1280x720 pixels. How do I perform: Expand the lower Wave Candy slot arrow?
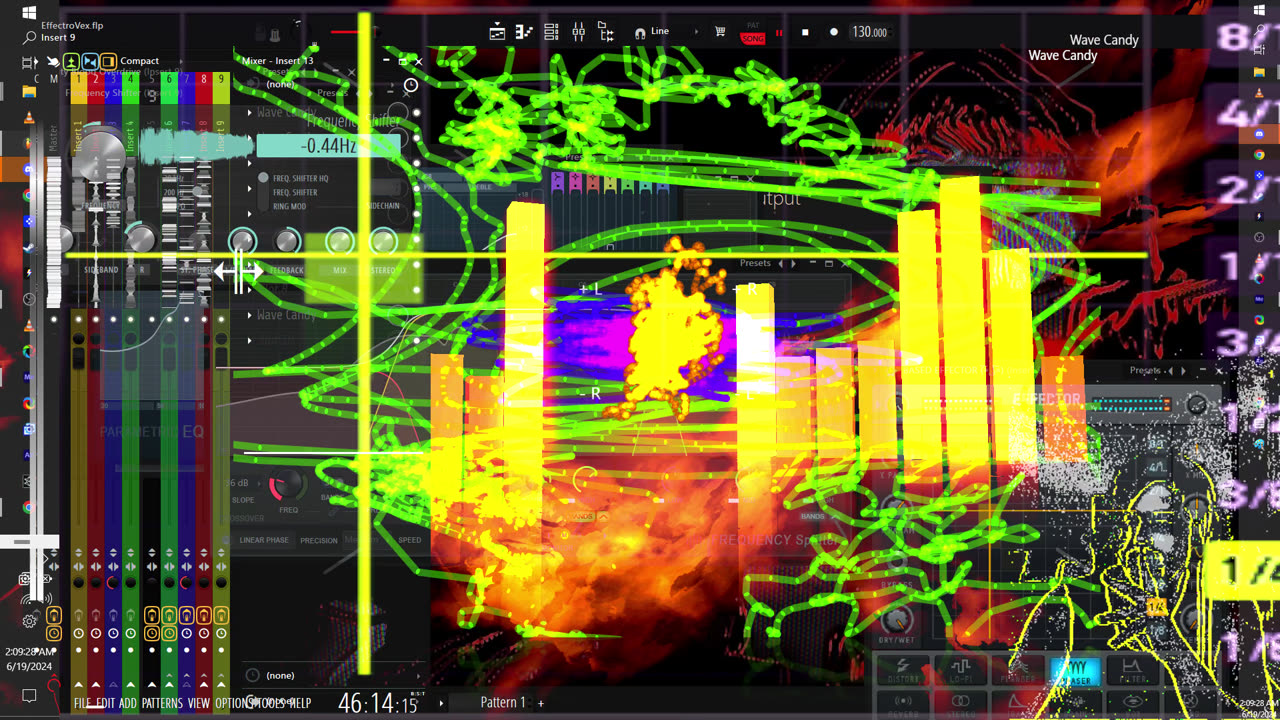pos(250,314)
